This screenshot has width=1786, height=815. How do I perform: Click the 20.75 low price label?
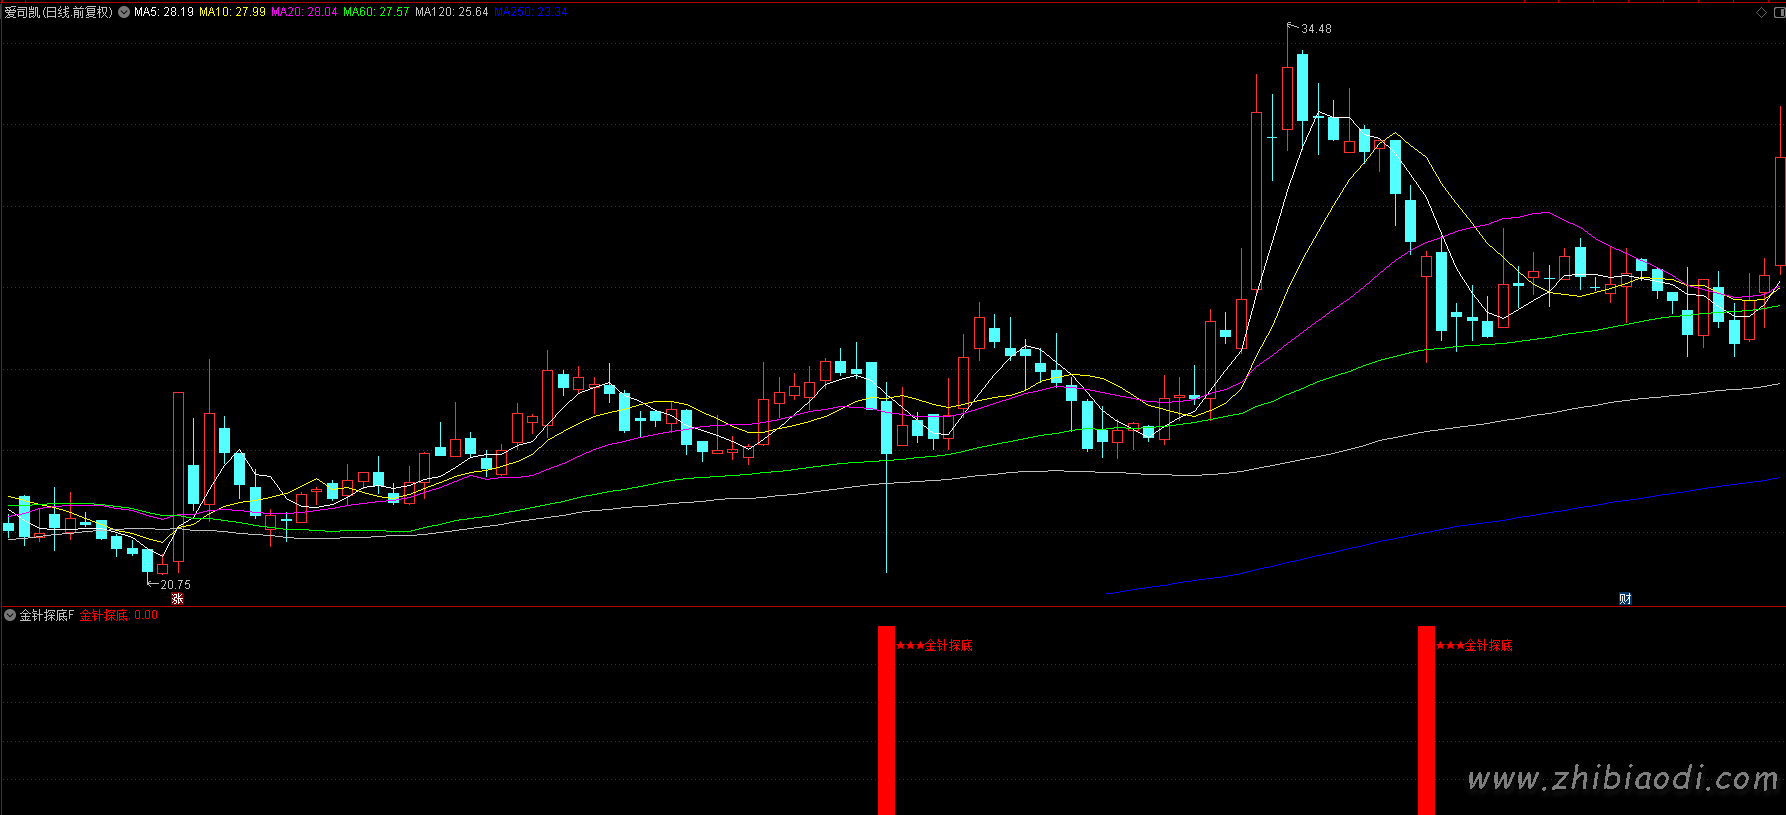175,585
